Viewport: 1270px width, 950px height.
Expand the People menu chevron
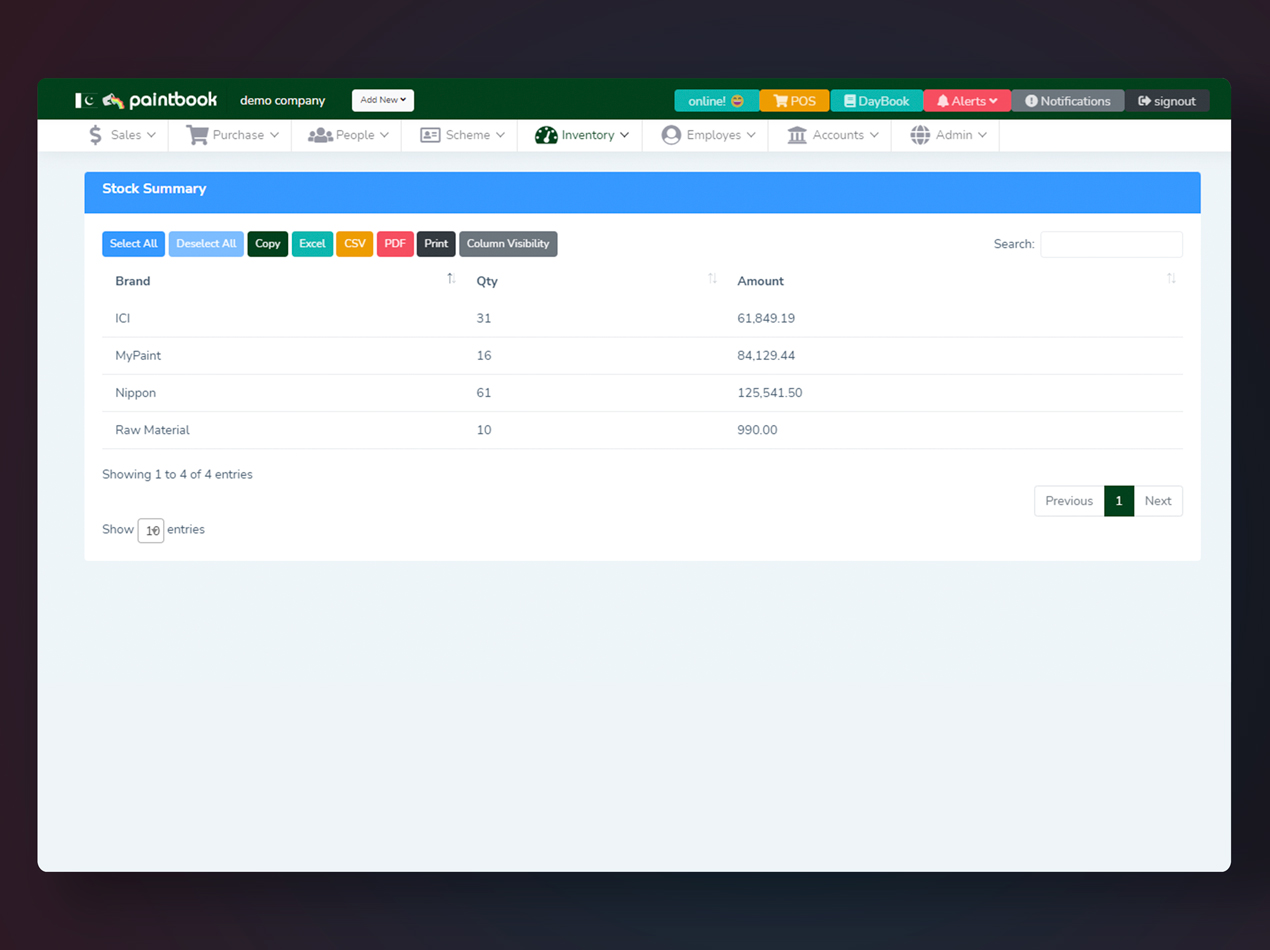pos(384,135)
